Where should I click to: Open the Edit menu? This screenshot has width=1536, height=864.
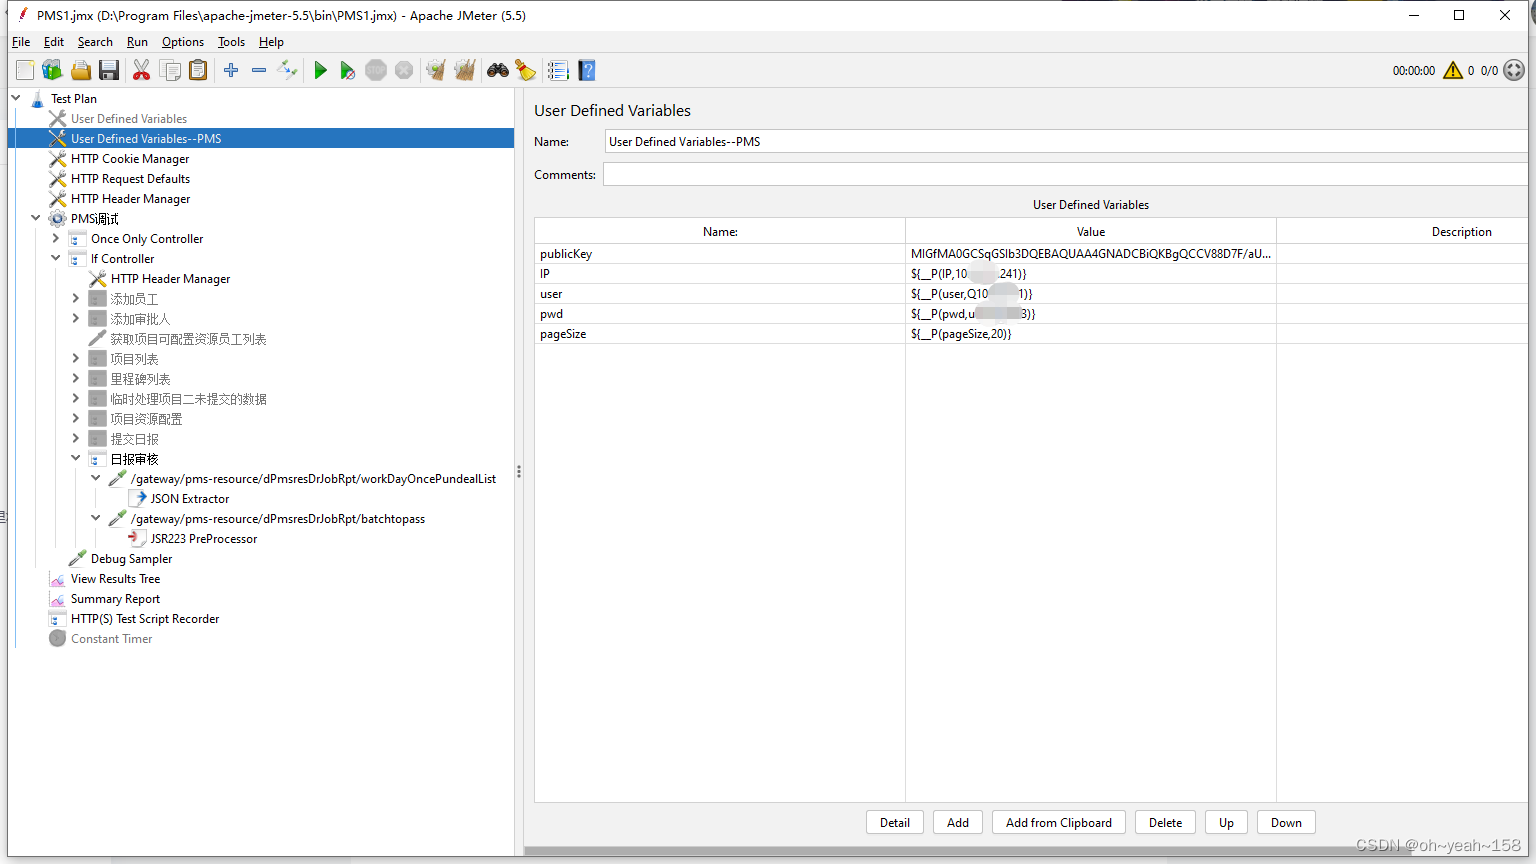point(54,42)
